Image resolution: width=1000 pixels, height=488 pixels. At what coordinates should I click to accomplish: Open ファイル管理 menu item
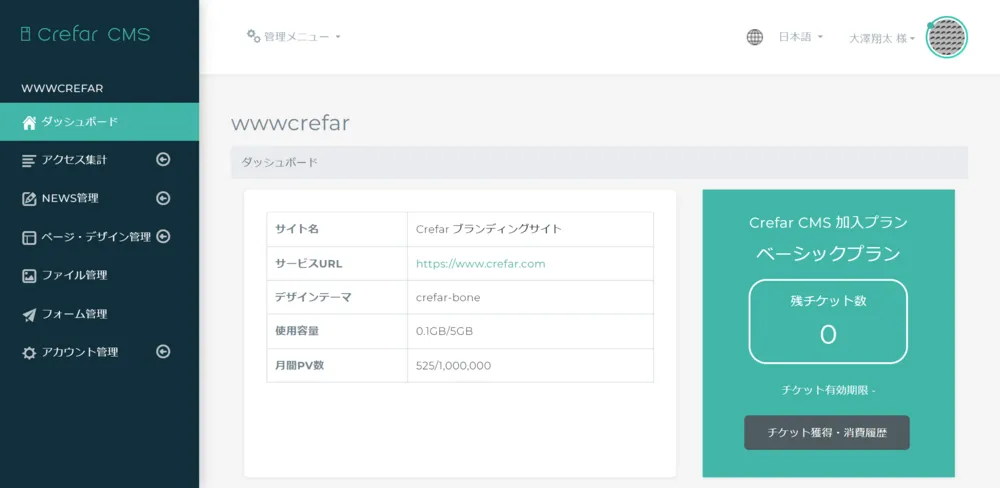pos(99,276)
